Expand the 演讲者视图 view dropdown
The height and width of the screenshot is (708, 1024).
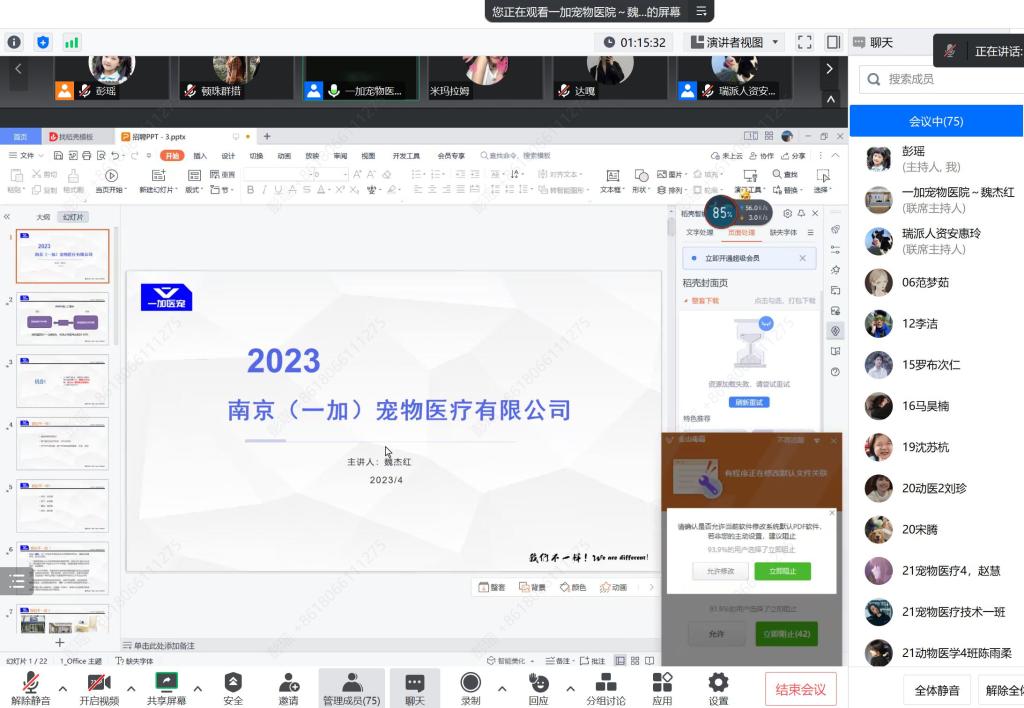[x=777, y=42]
